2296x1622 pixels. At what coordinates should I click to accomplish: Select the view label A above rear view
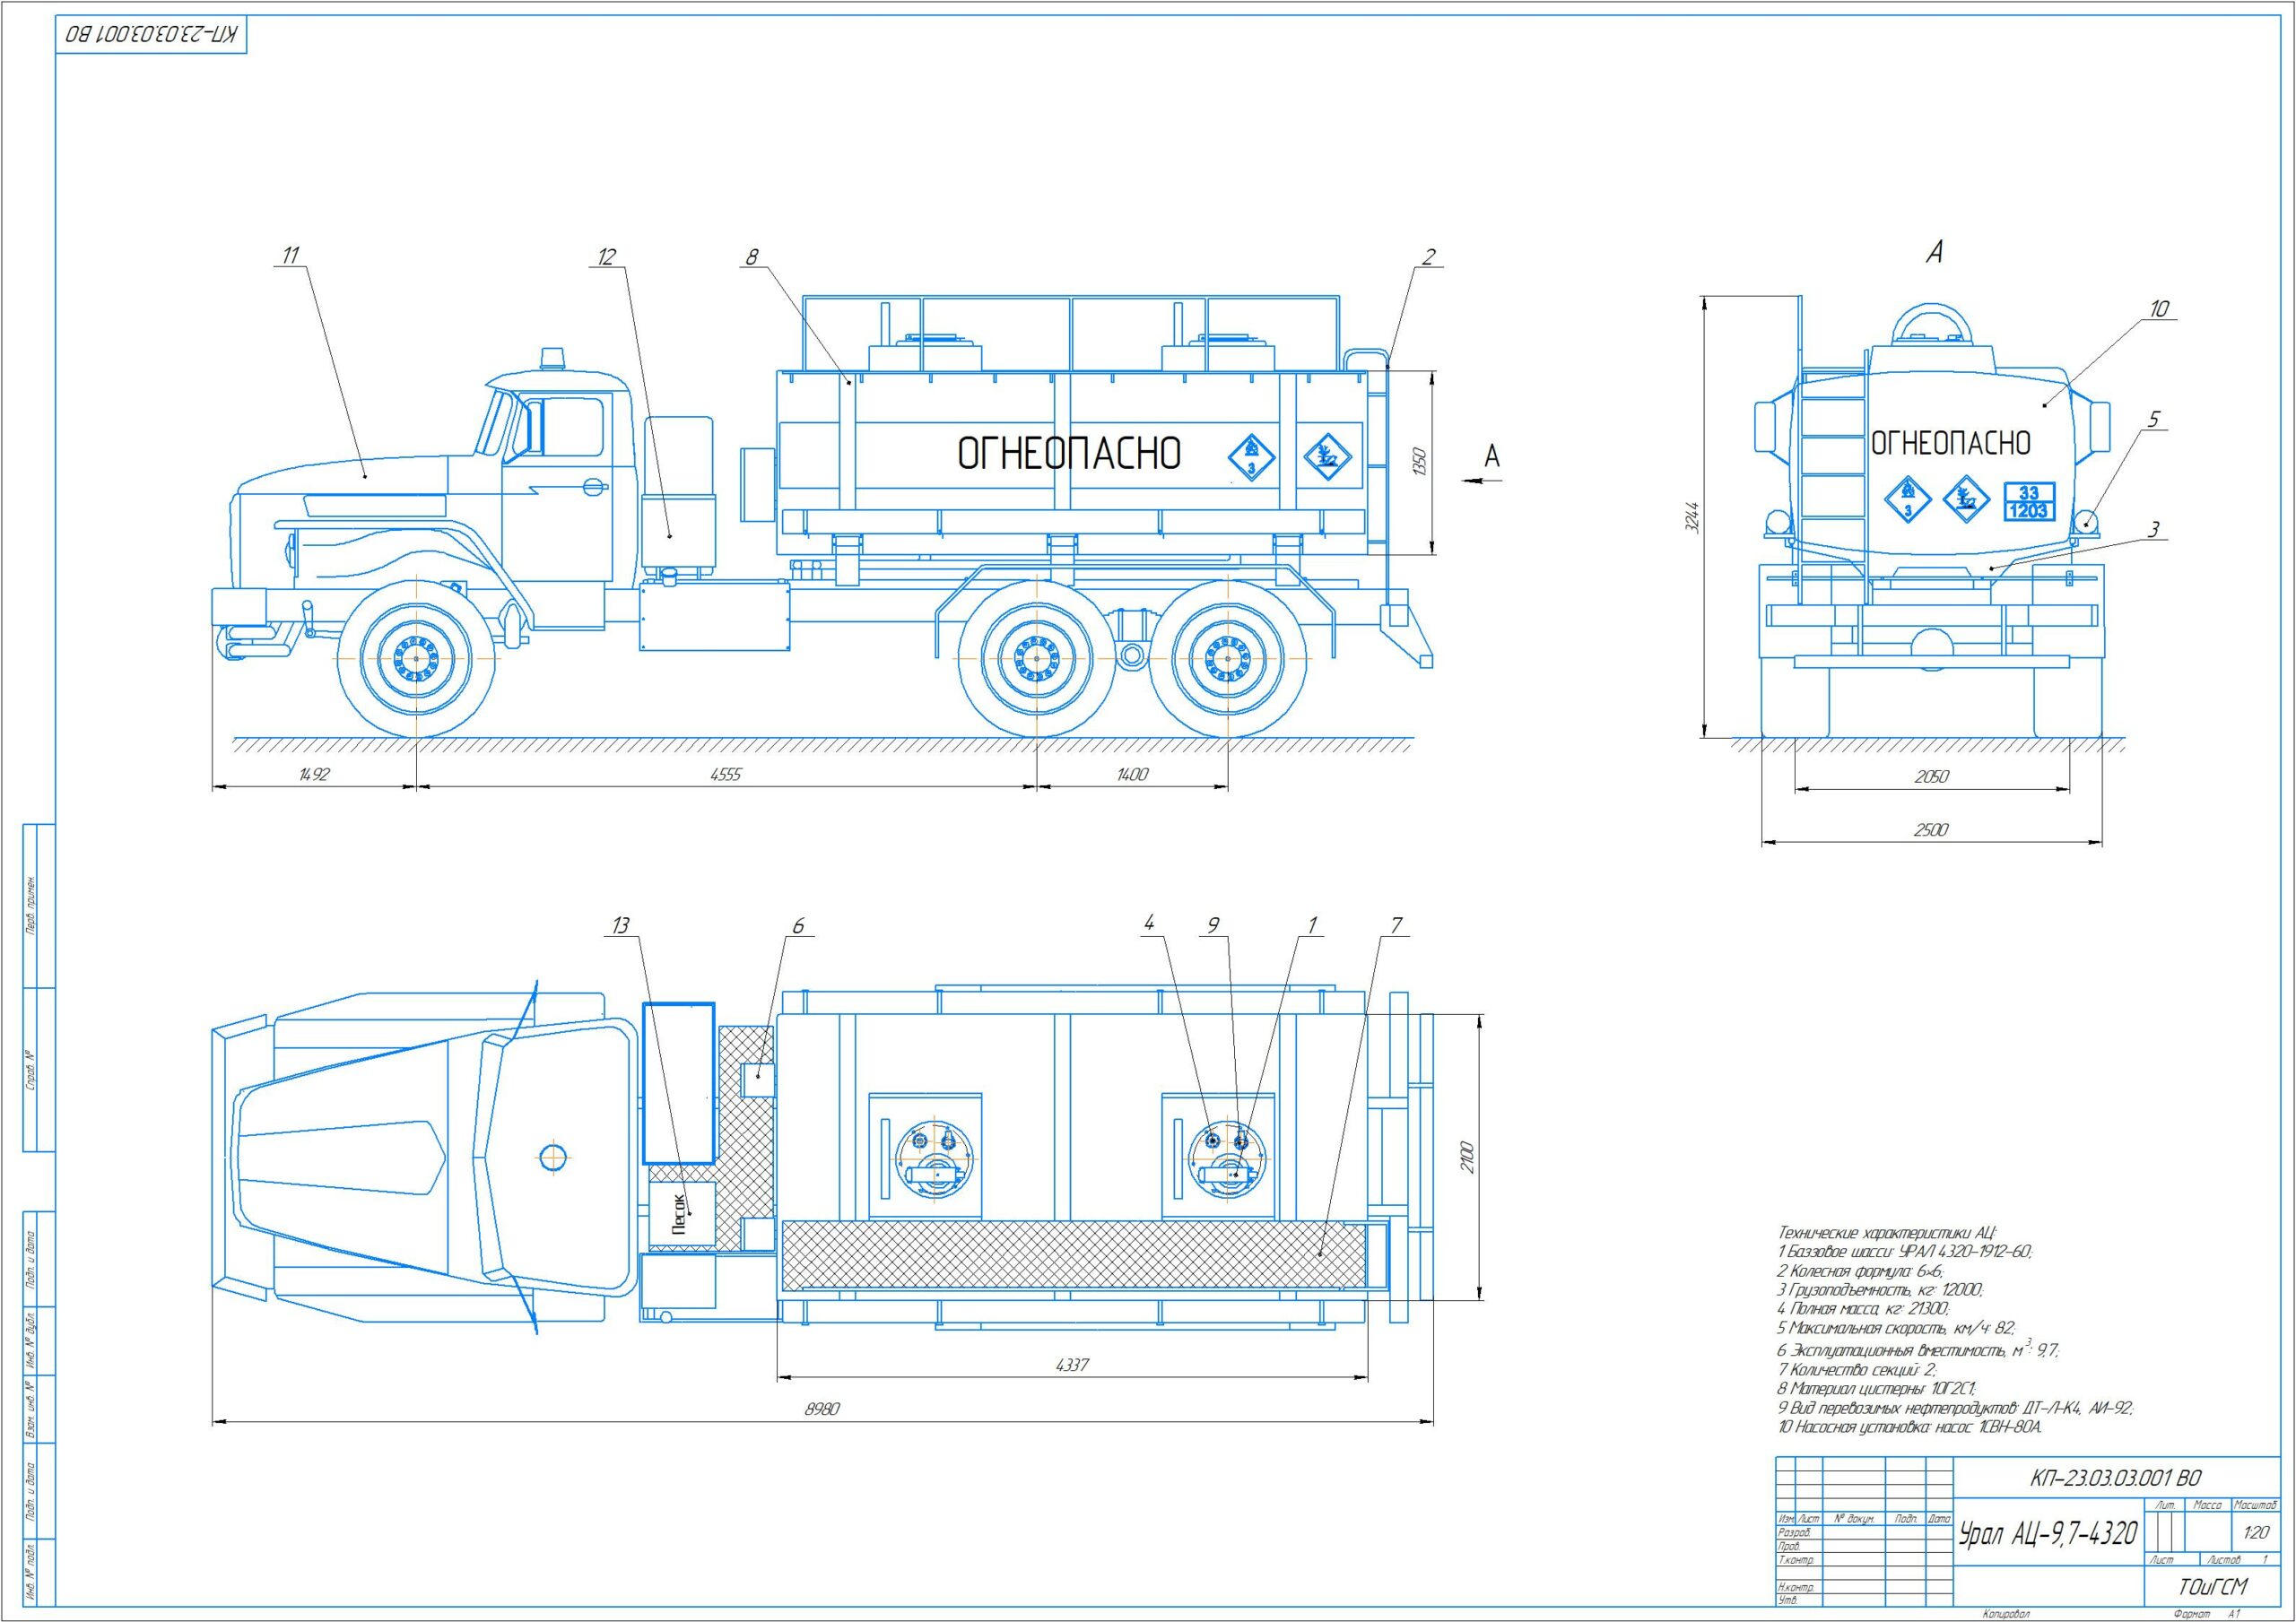pyautogui.click(x=1935, y=253)
